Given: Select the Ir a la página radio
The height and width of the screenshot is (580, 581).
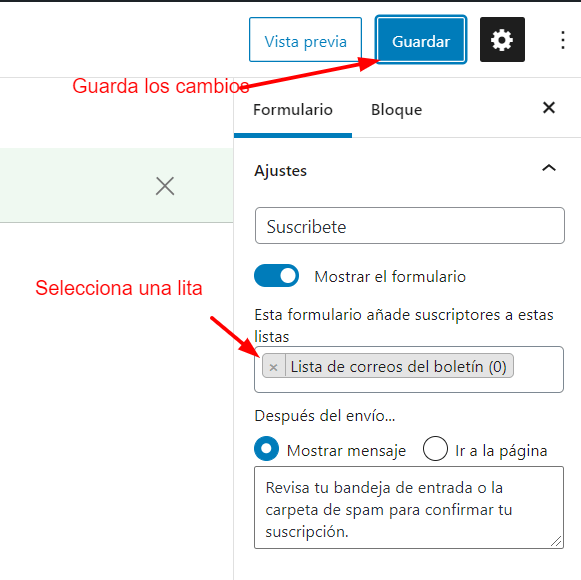Looking at the screenshot, I should 435,449.
